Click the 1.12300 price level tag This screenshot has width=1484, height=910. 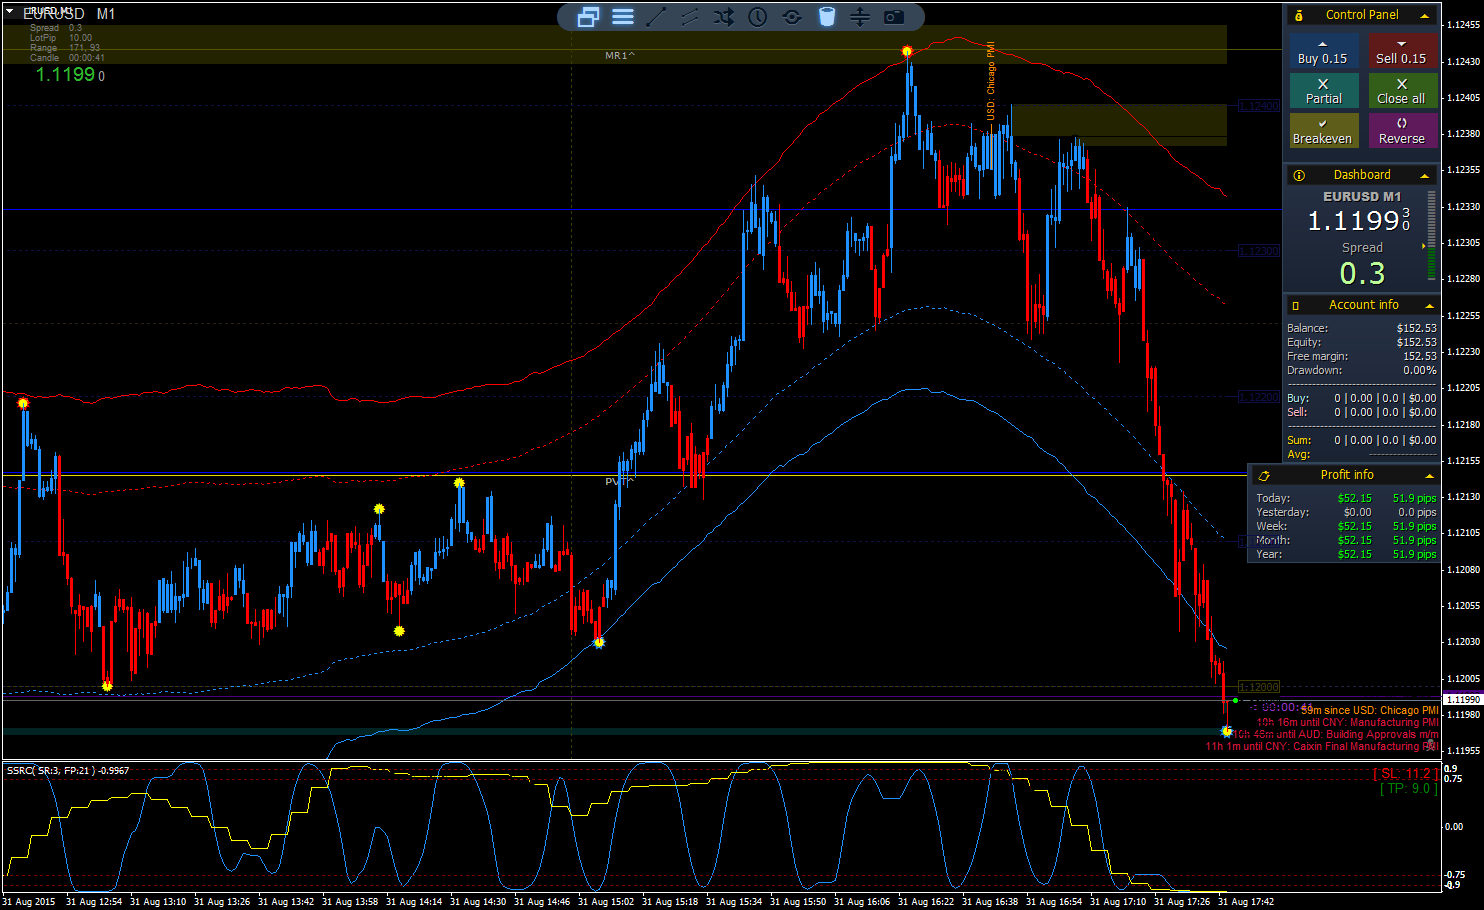[x=1259, y=251]
